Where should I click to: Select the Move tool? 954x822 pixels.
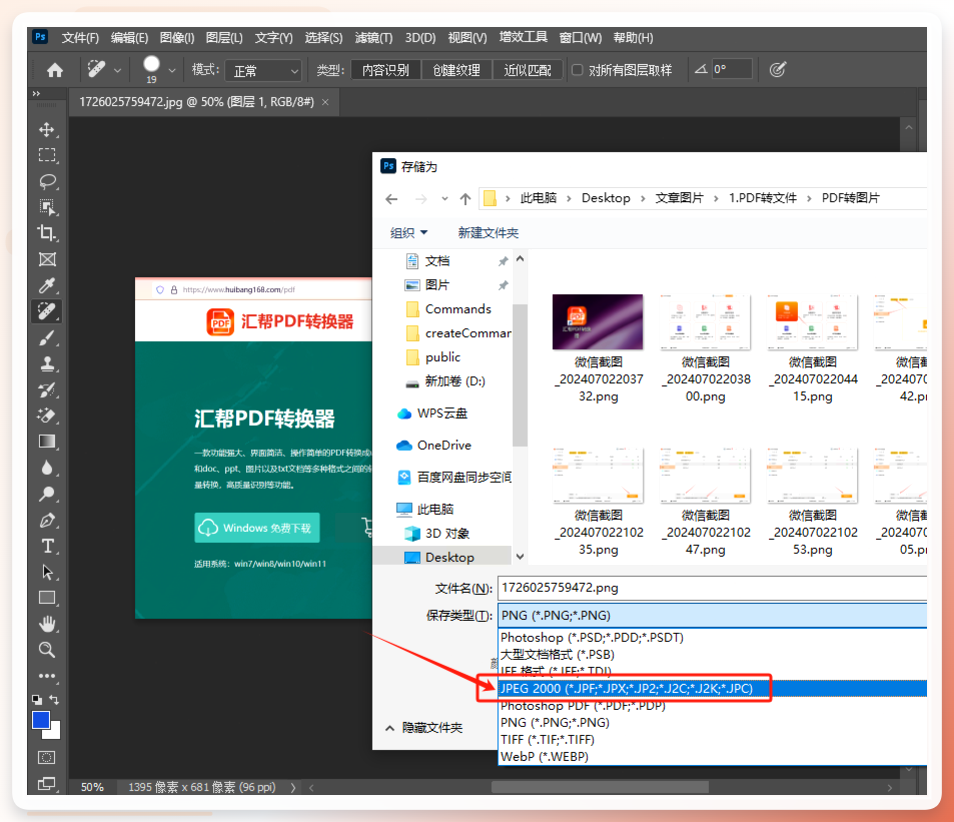pyautogui.click(x=47, y=130)
